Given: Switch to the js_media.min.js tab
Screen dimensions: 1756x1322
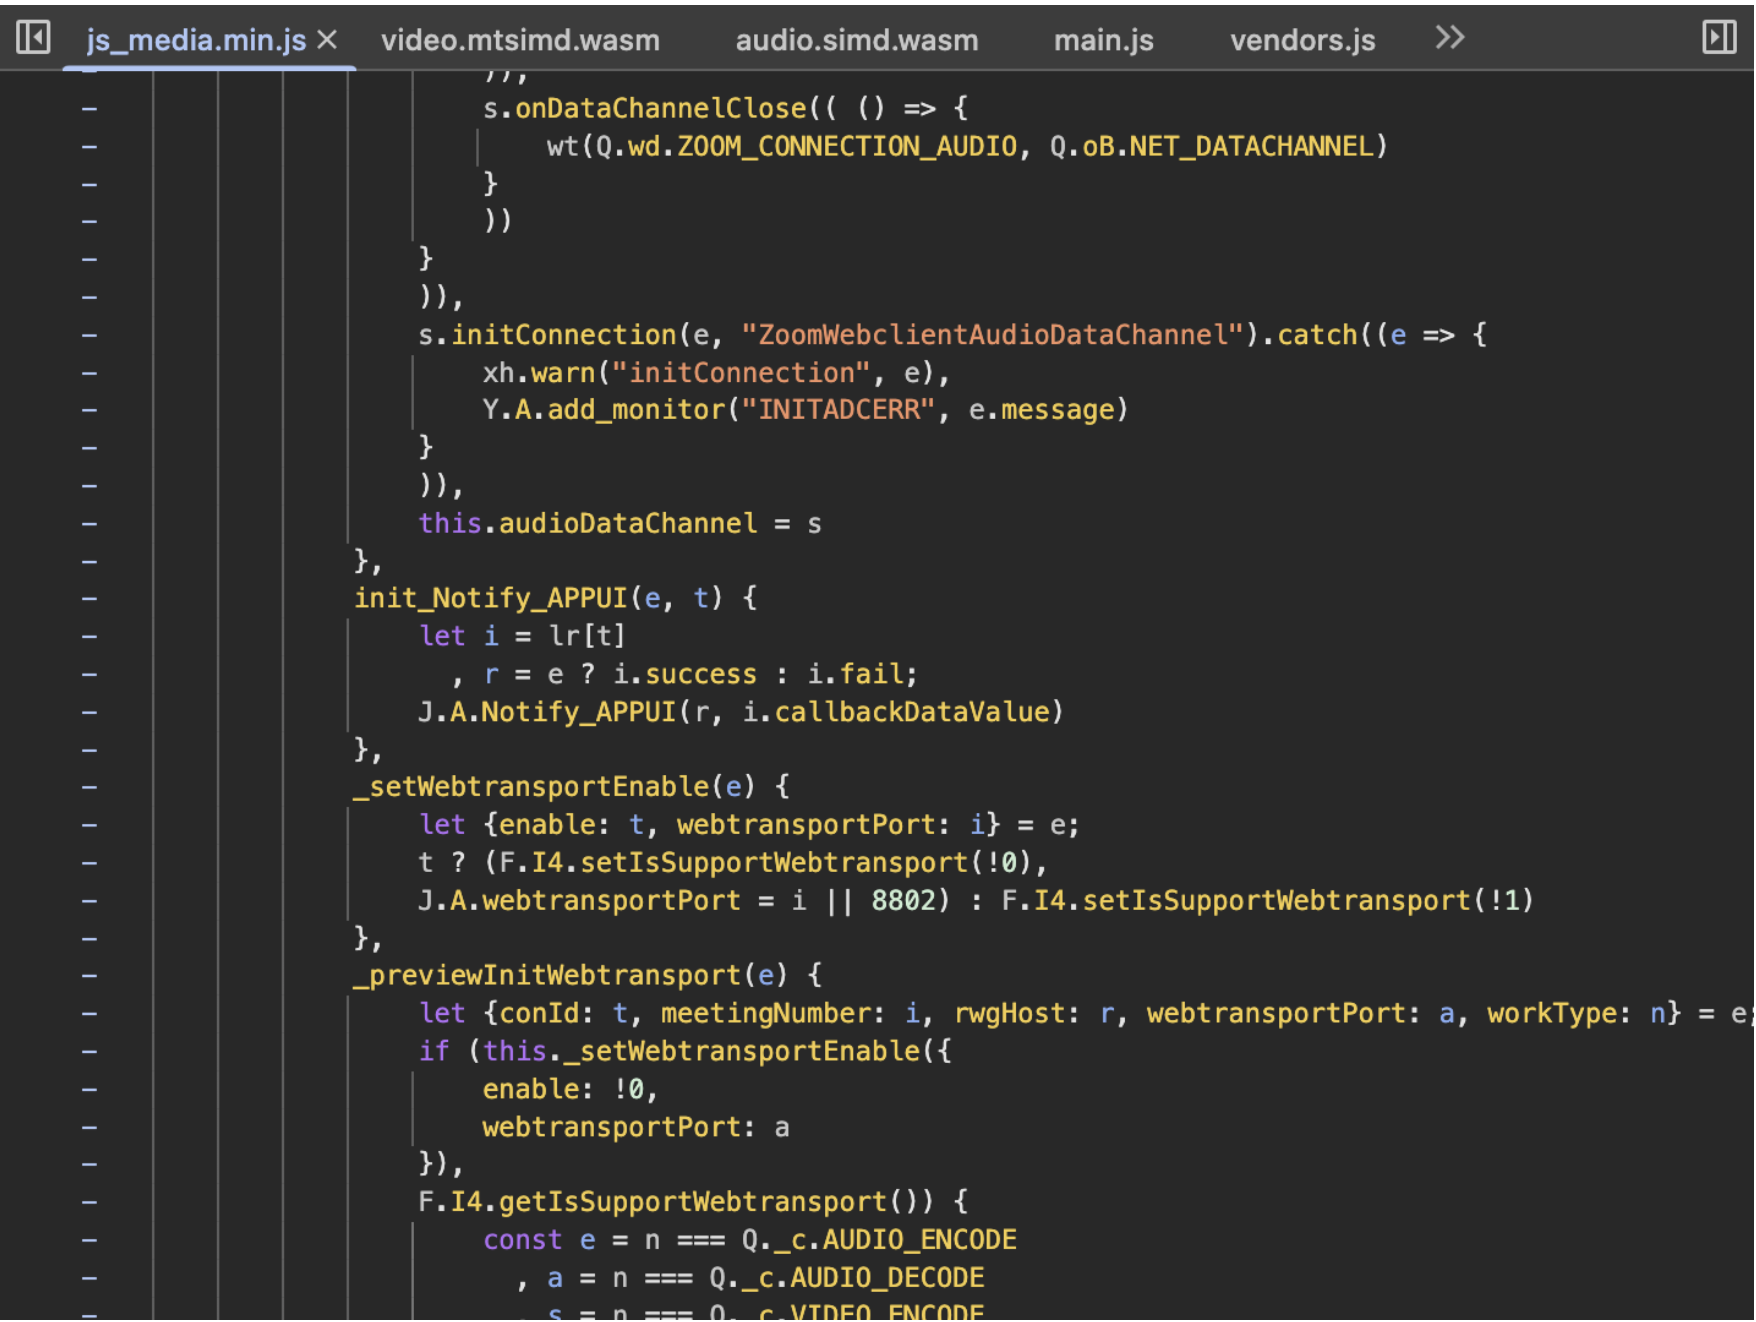Looking at the screenshot, I should pos(196,40).
